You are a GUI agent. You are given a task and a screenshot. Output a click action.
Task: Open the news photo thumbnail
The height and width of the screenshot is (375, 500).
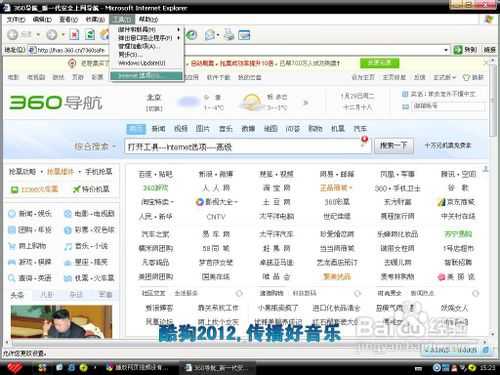click(61, 322)
